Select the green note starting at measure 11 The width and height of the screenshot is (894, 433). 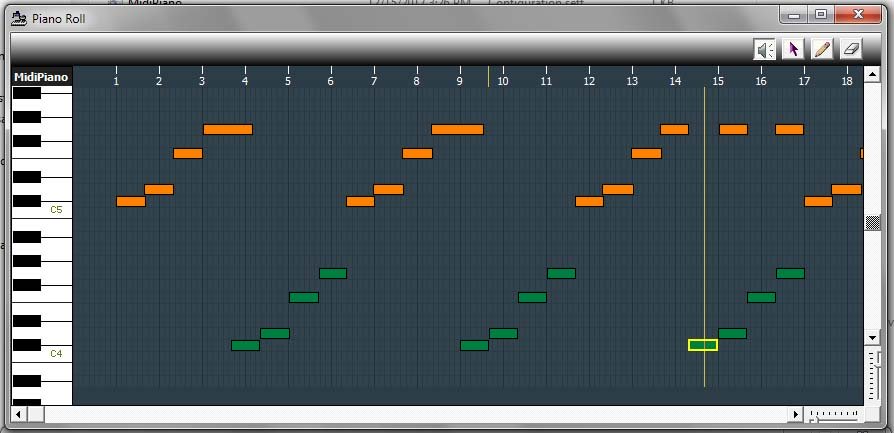tap(561, 273)
